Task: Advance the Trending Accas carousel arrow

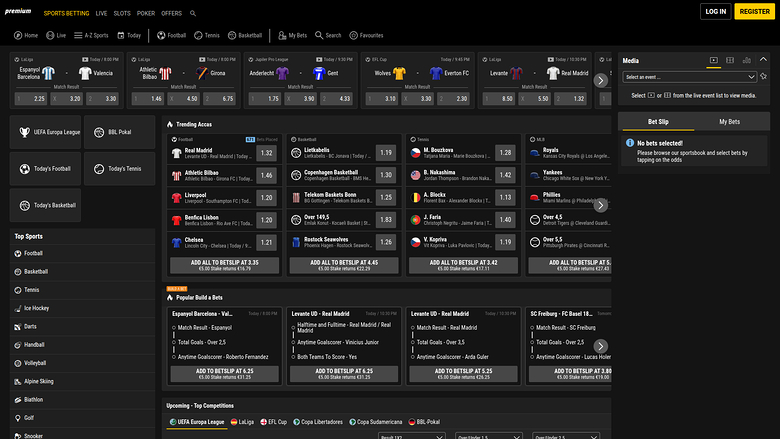Action: (600, 205)
